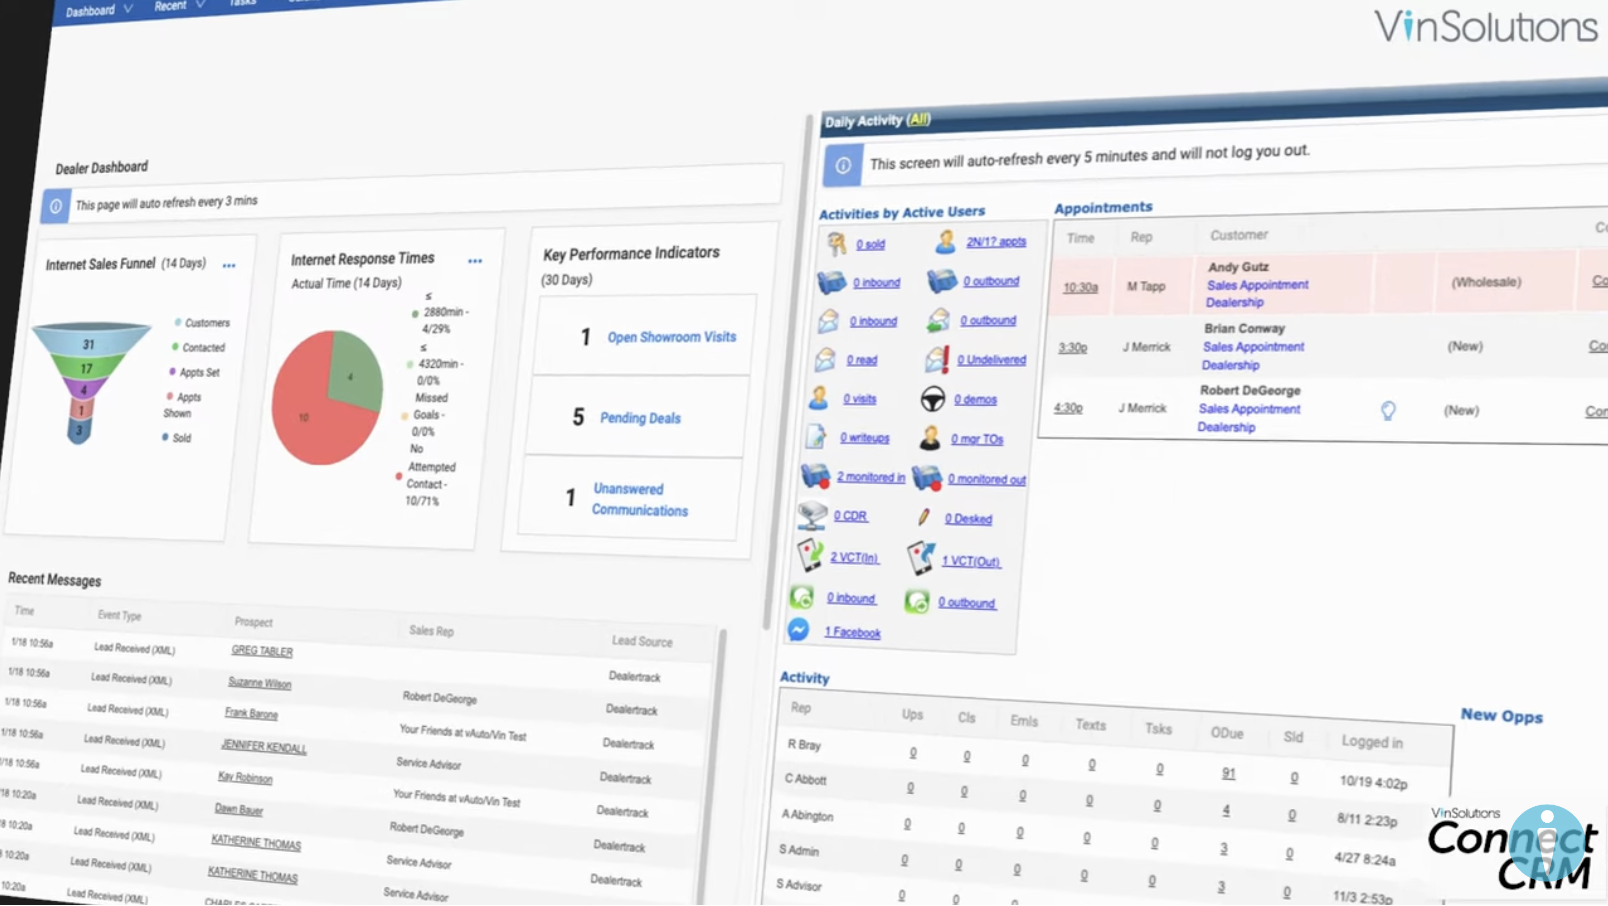
Task: Click the visits person icon
Action: tap(819, 398)
